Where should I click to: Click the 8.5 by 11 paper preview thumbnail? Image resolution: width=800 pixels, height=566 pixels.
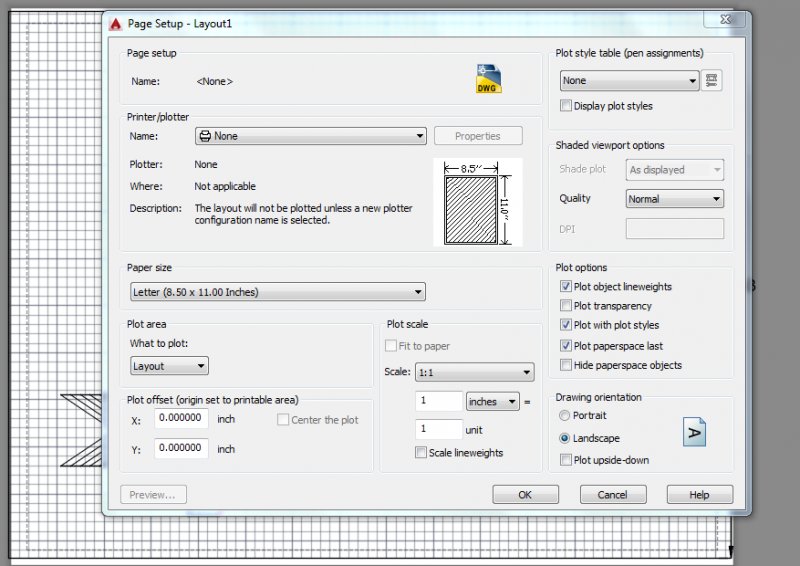coord(478,202)
